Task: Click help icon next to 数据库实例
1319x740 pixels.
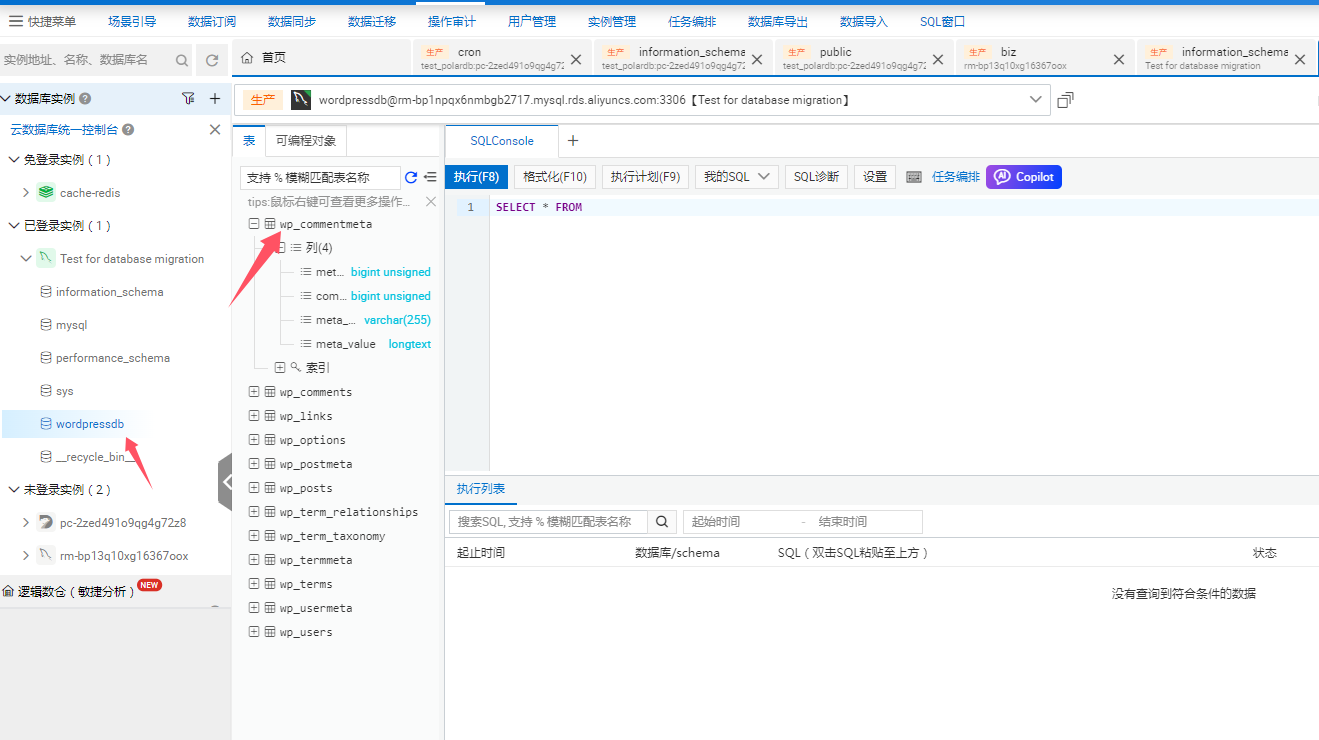Action: tap(85, 99)
